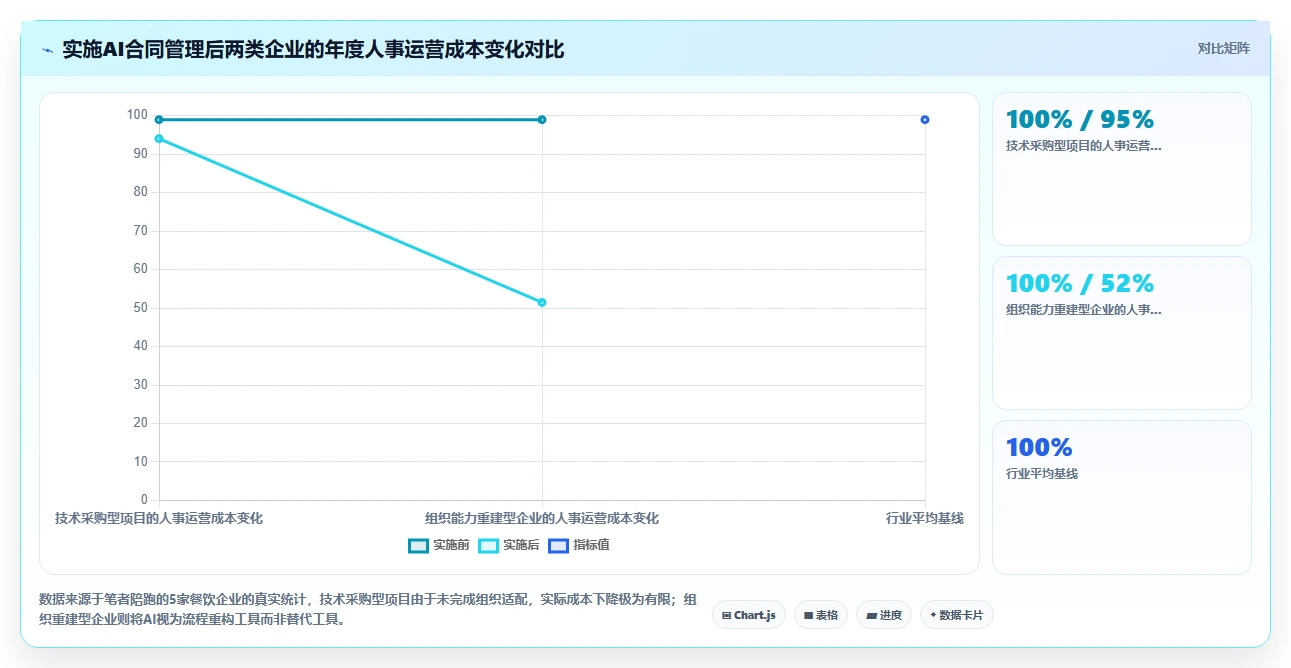The width and height of the screenshot is (1291, 668).
Task: Click the 指标值 legend text label
Action: pyautogui.click(x=591, y=545)
